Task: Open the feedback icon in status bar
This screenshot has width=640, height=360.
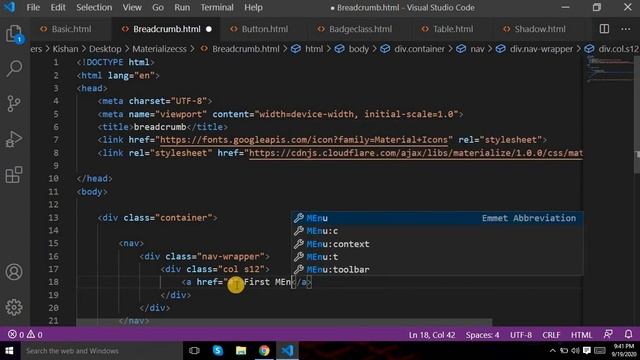Action: pos(608,335)
